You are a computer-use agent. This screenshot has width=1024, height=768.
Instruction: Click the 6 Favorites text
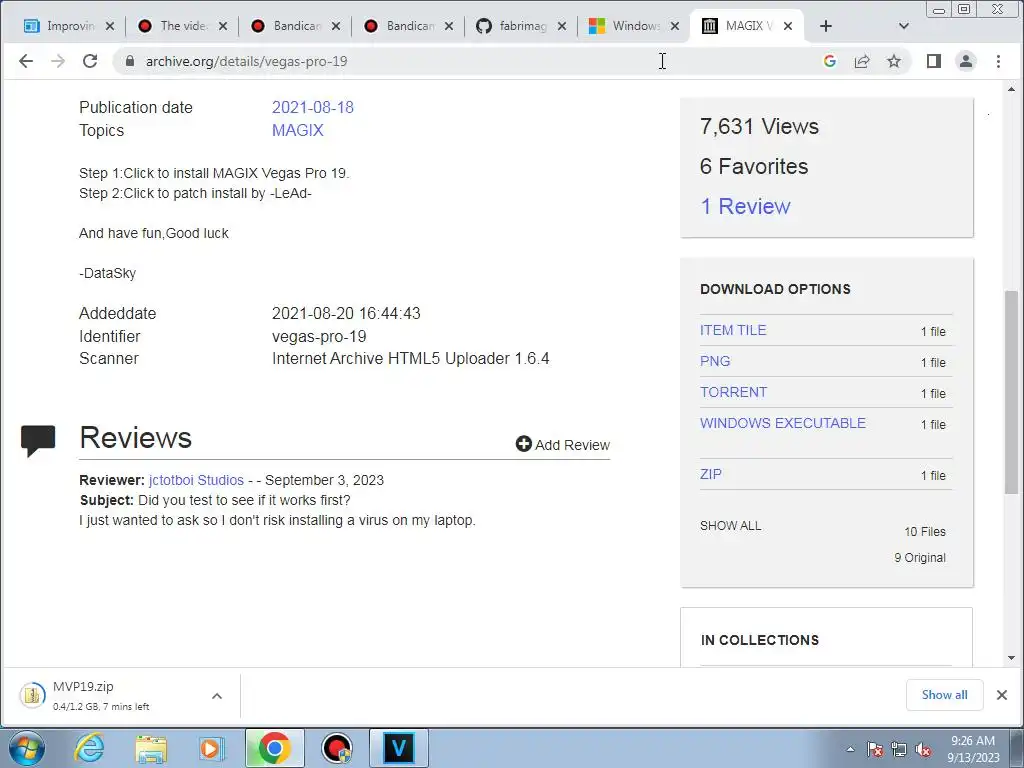(754, 167)
